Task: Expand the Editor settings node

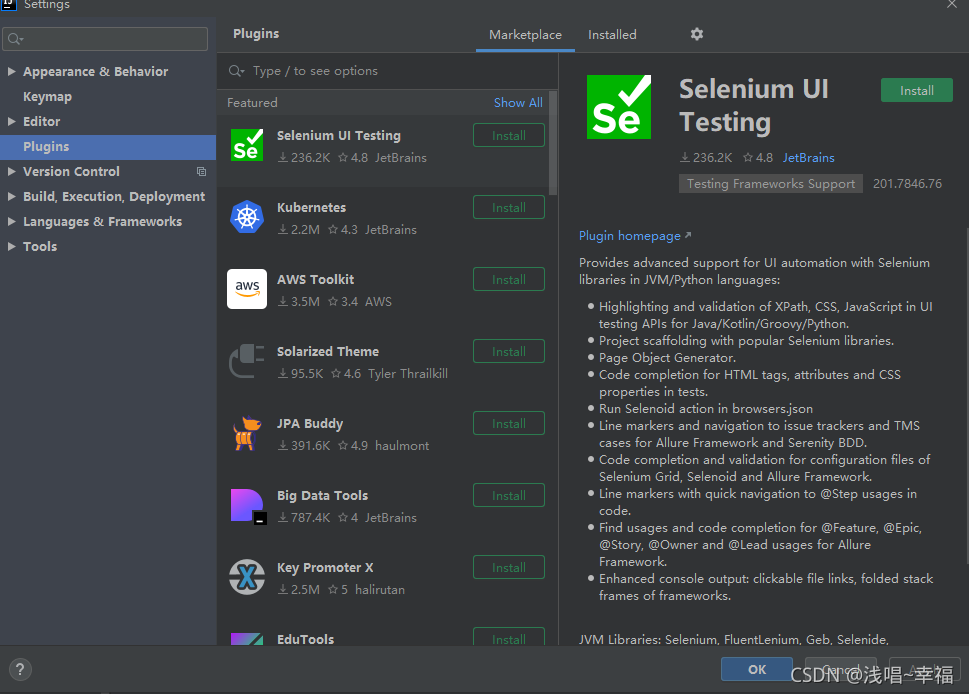Action: [x=12, y=122]
